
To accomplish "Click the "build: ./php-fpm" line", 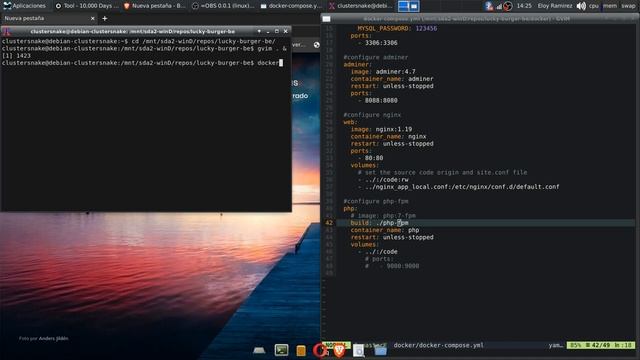I will [x=379, y=223].
